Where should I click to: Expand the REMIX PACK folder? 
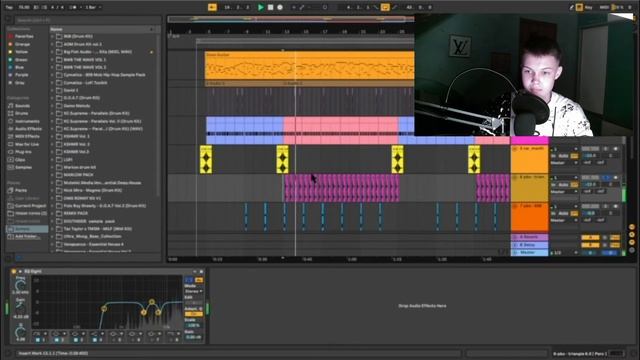[x=52, y=213]
